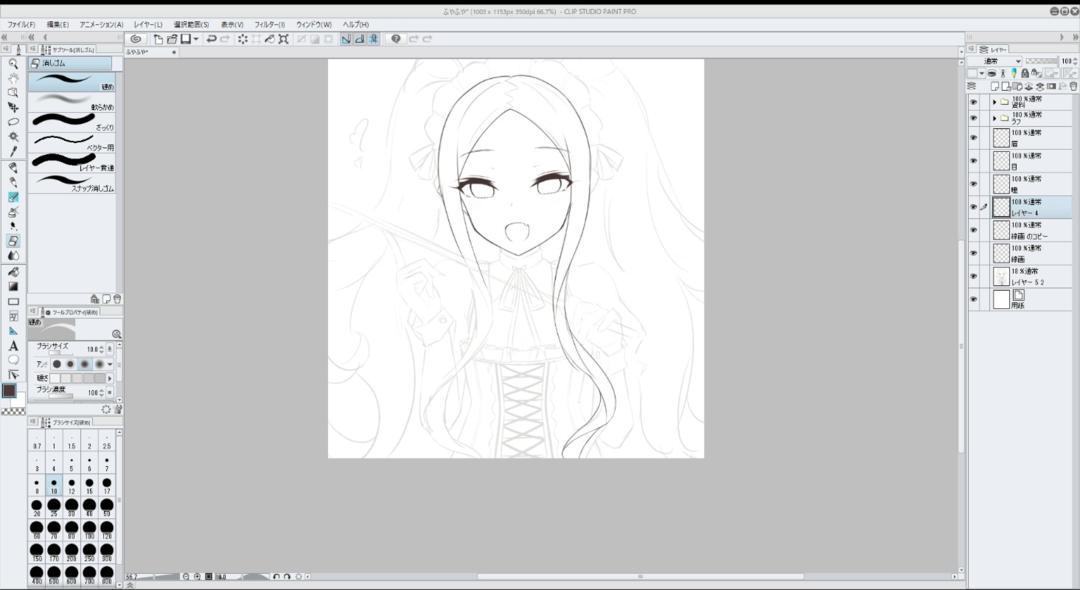
Task: Expand the 資料 layer folder
Action: pos(994,102)
